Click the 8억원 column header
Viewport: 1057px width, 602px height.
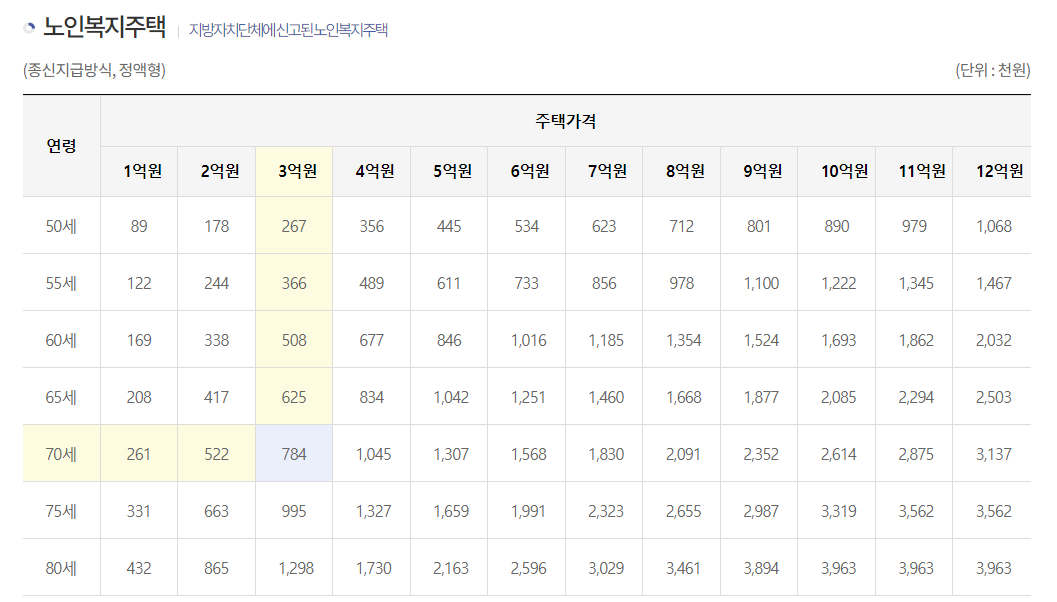coord(682,171)
